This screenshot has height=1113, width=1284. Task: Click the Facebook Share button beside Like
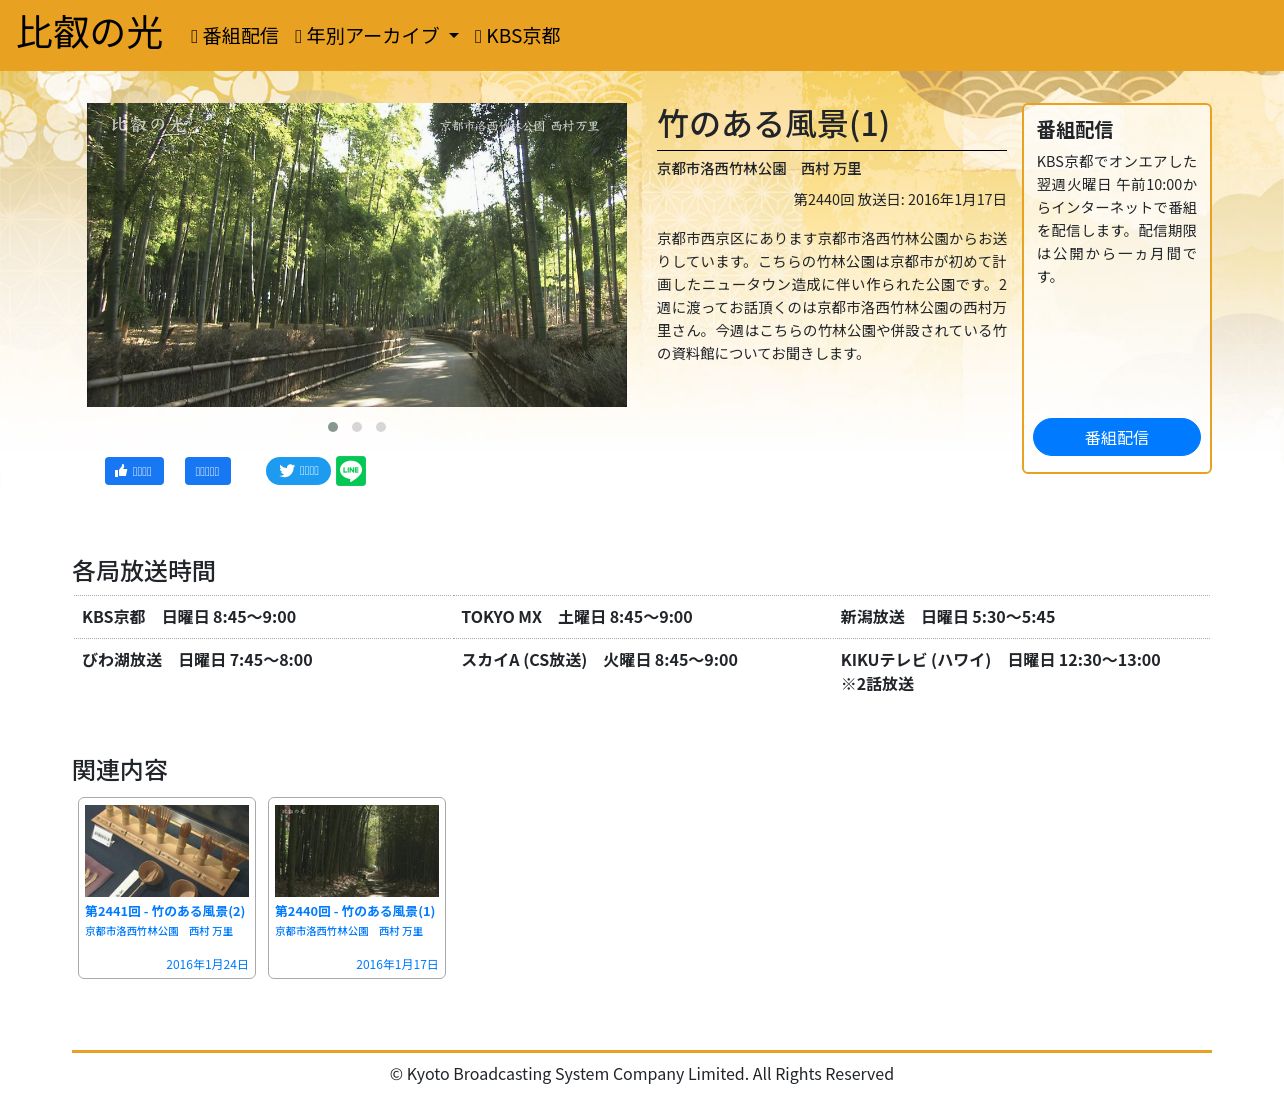pyautogui.click(x=208, y=471)
